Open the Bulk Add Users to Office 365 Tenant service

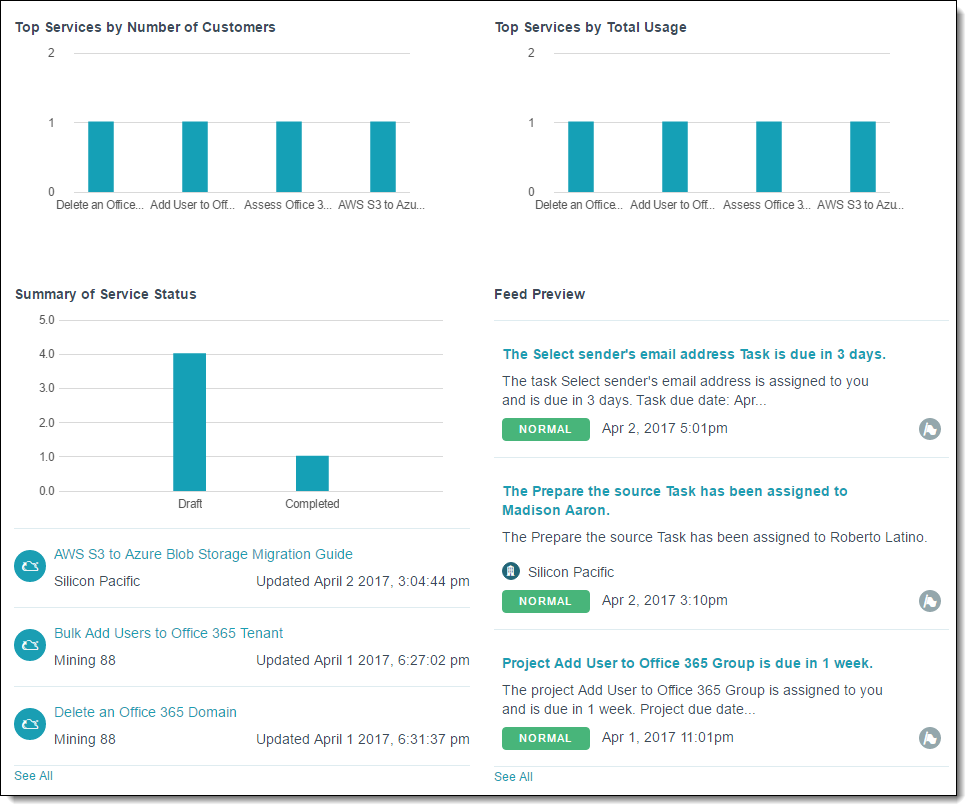[x=168, y=633]
